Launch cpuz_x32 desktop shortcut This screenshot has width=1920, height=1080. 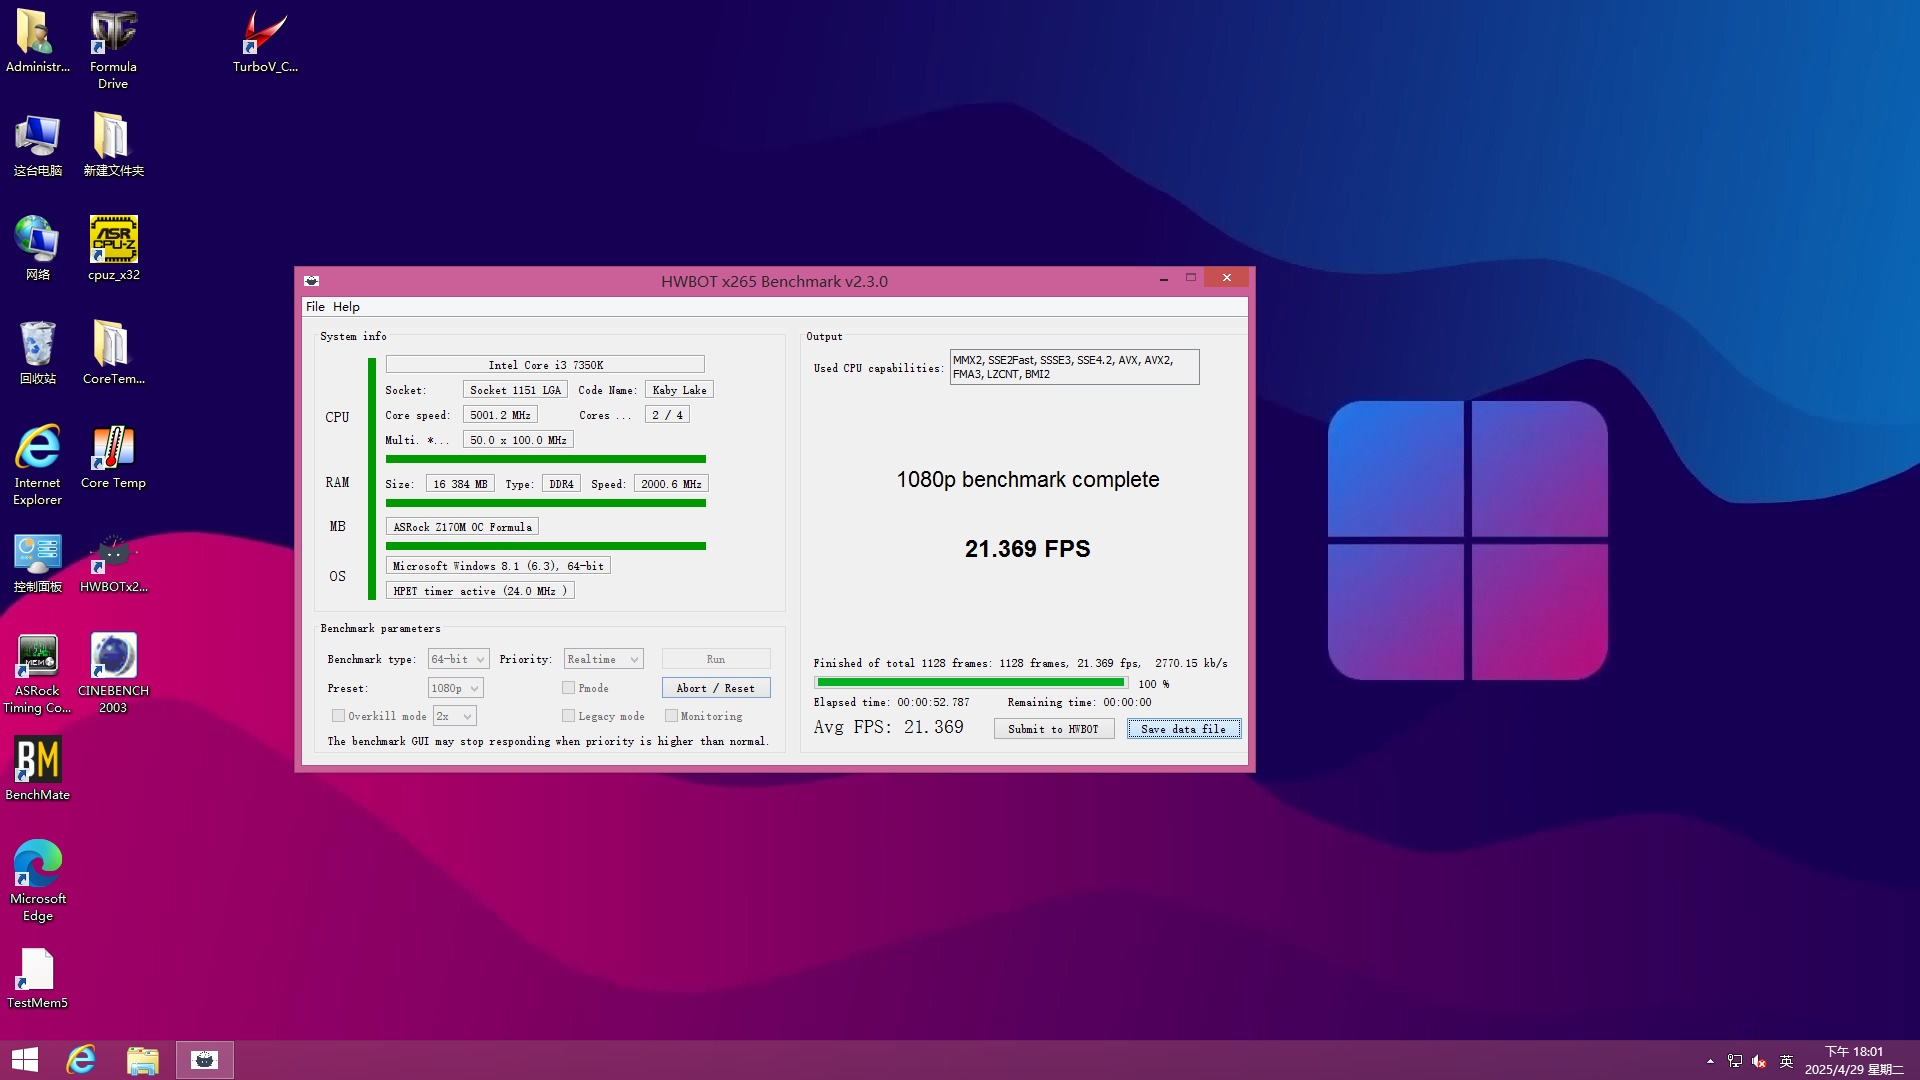[113, 249]
